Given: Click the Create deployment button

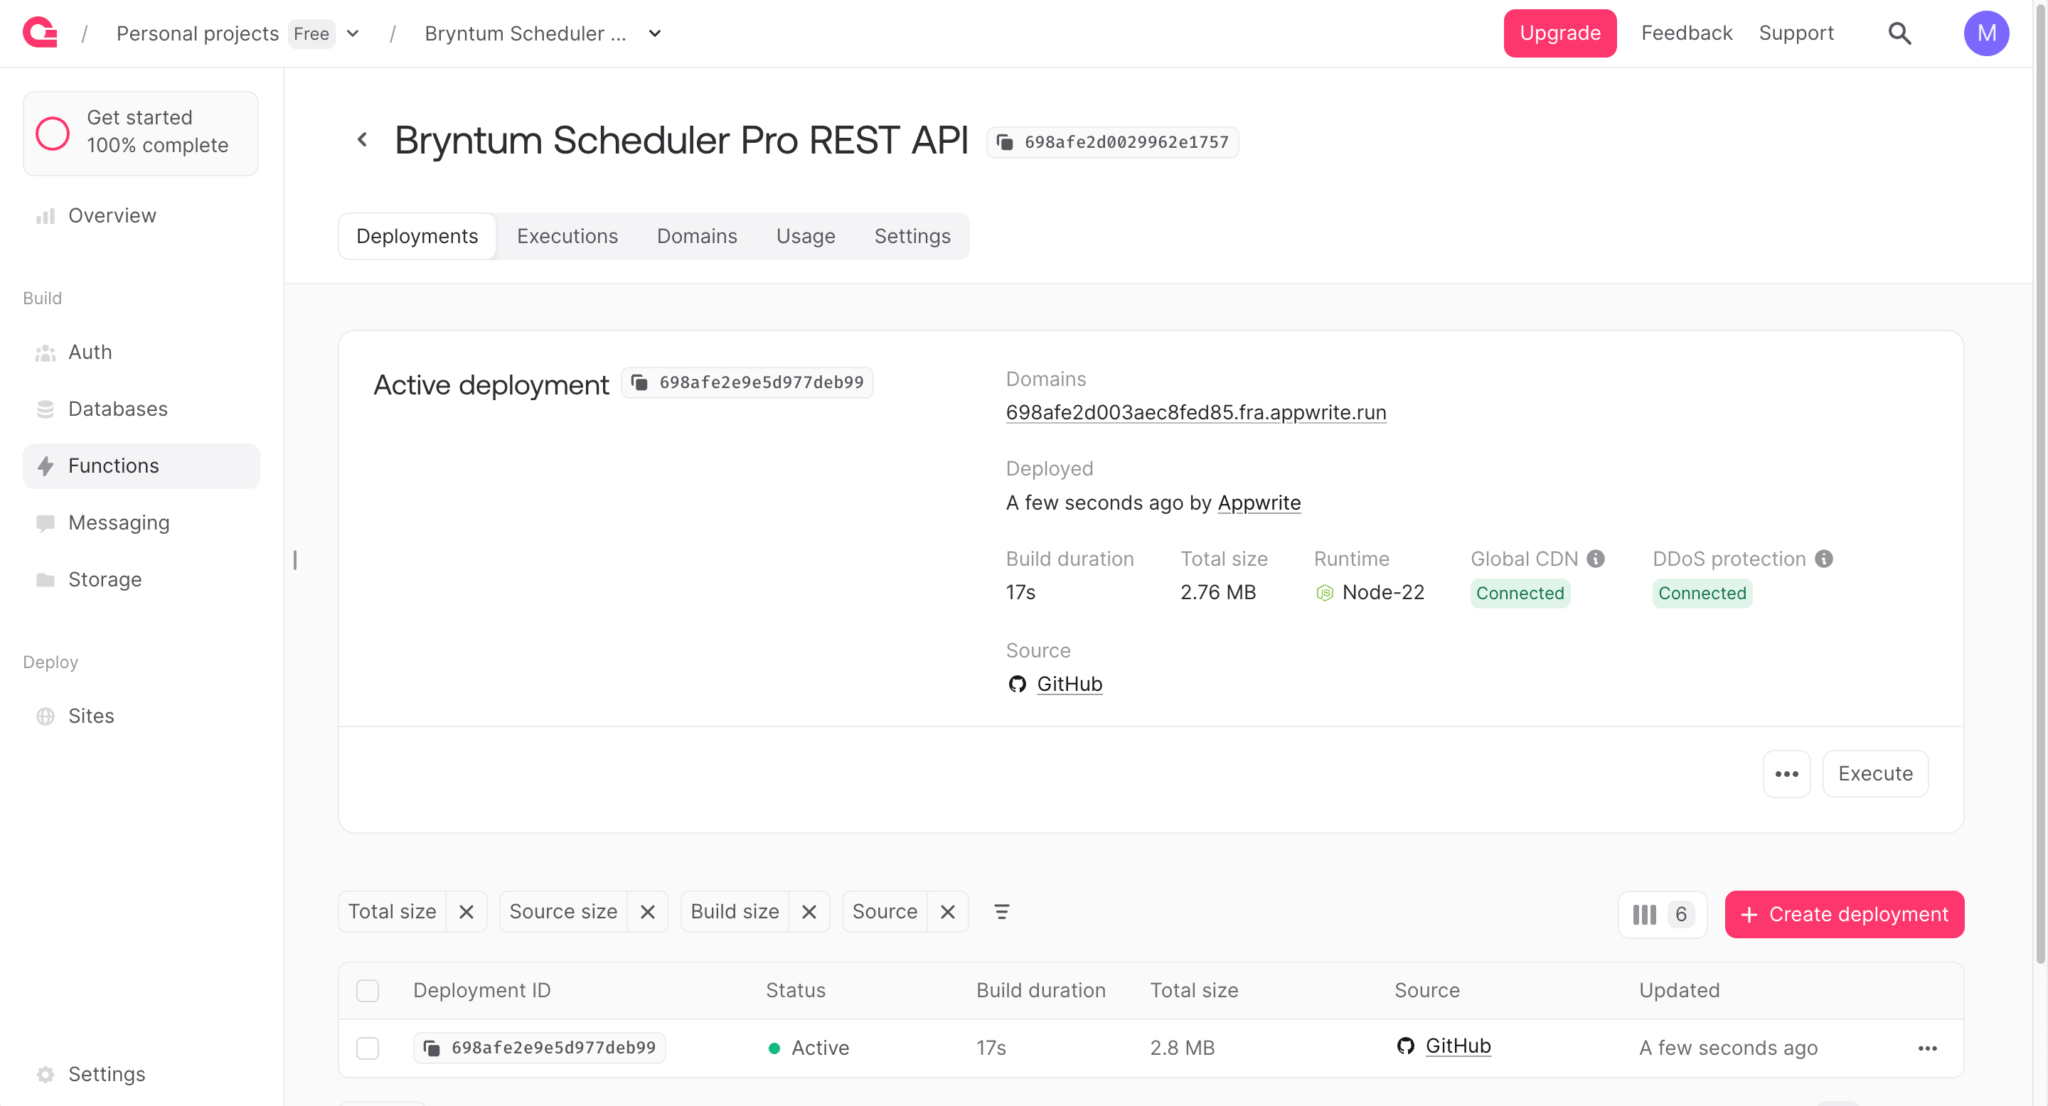Looking at the screenshot, I should (1844, 914).
